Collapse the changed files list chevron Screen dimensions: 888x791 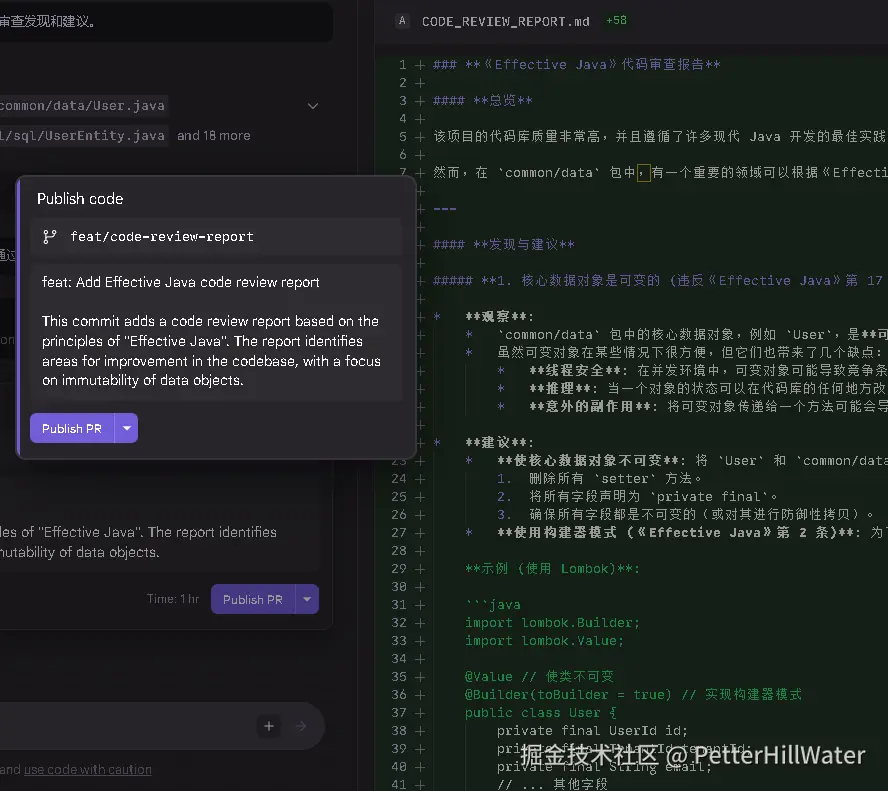coord(313,106)
